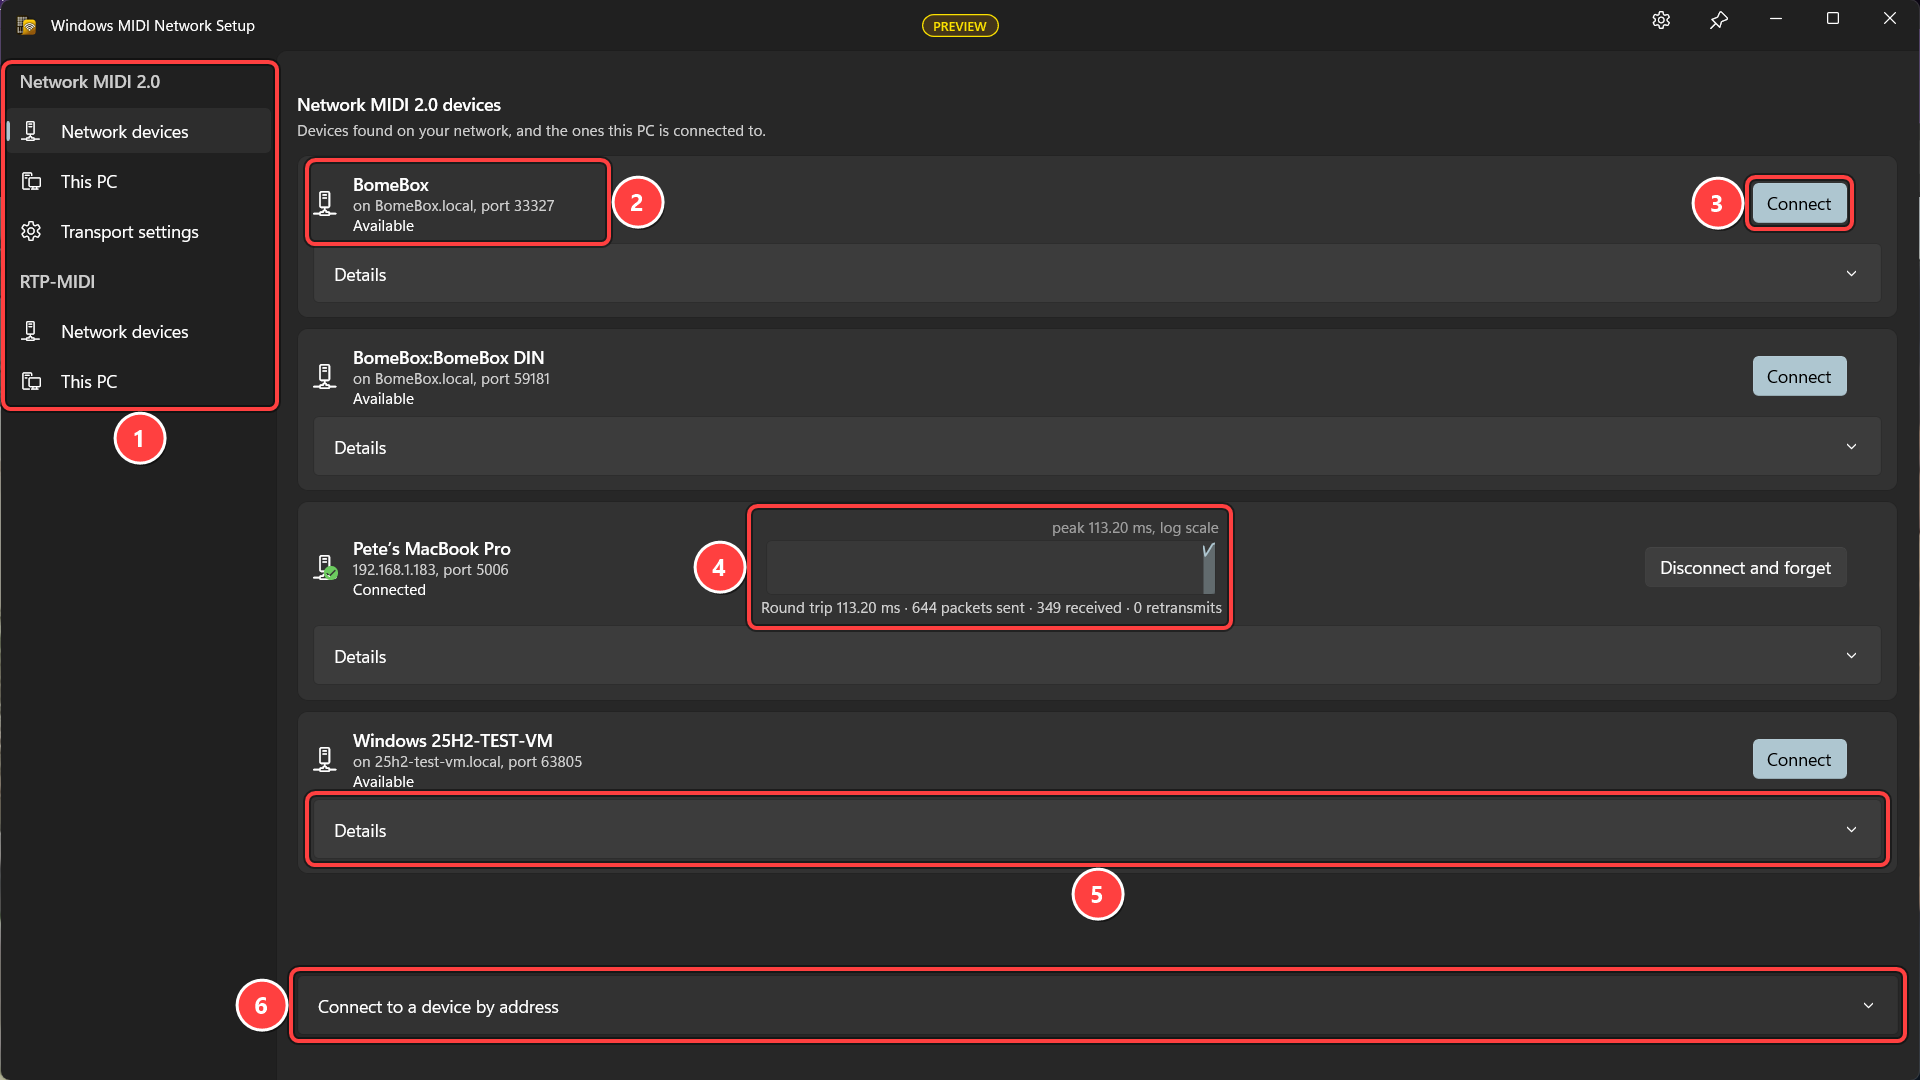The image size is (1920, 1080).
Task: Connect to BomeBox:BomeBox DIN
Action: click(x=1799, y=376)
